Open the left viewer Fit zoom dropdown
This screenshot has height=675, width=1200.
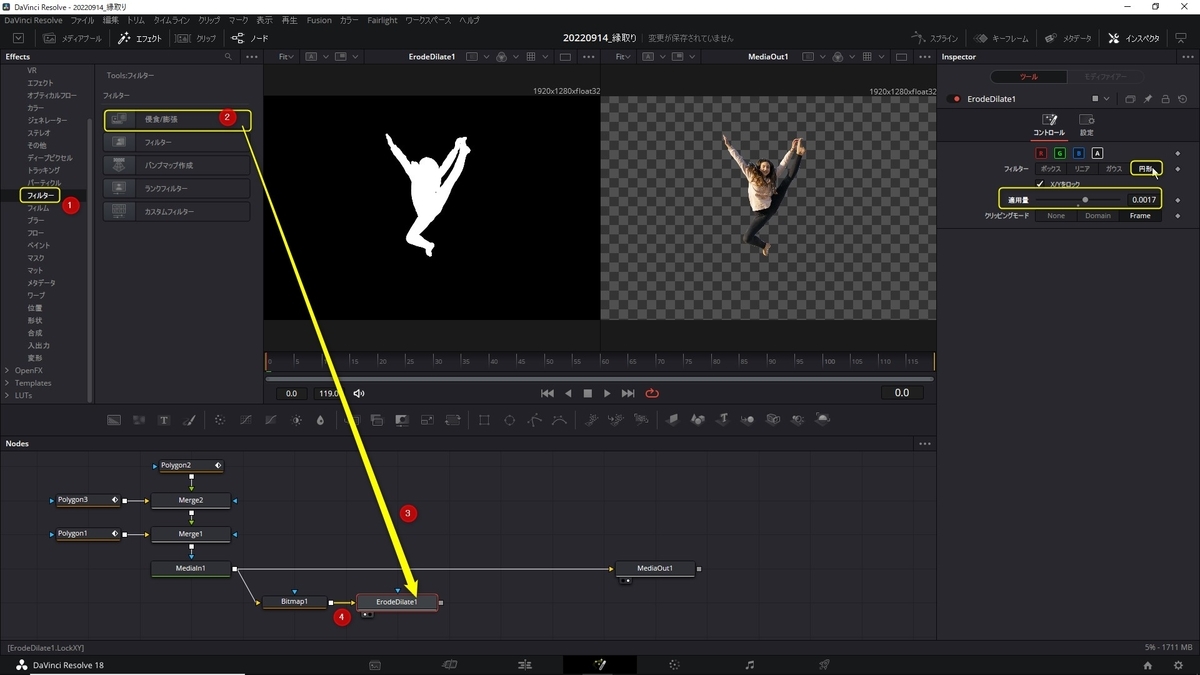[287, 57]
